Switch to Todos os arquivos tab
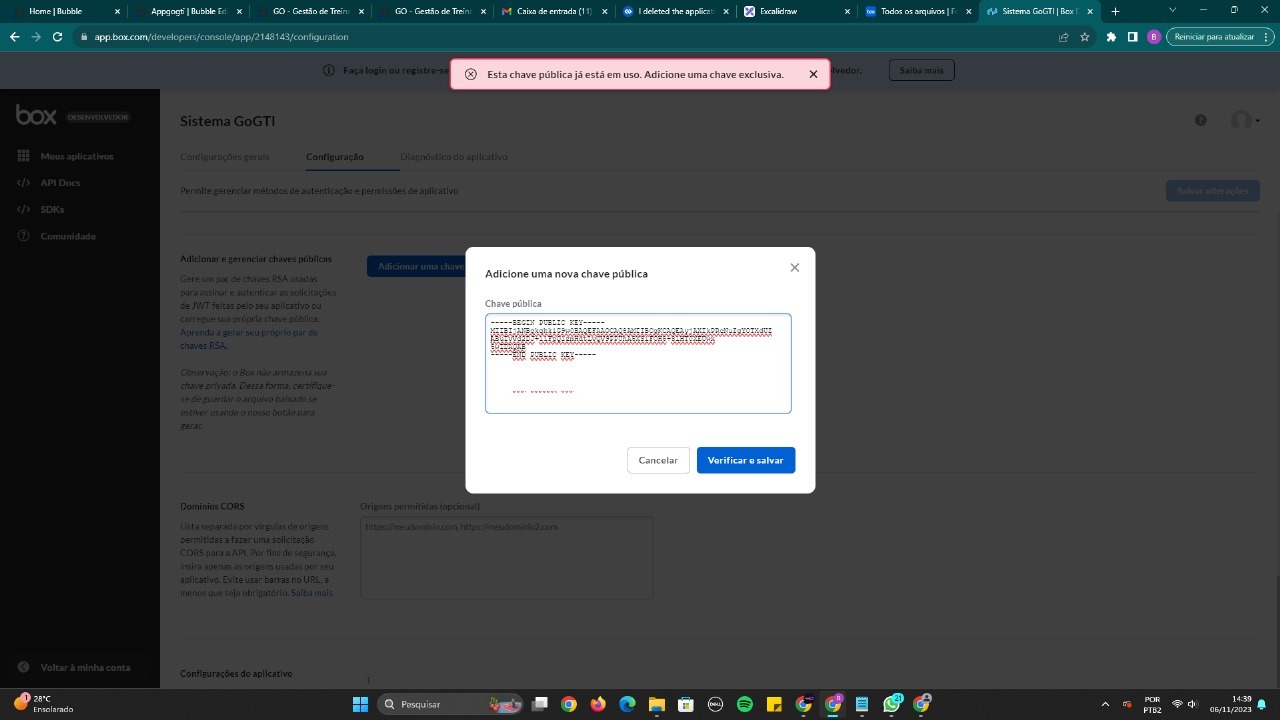 [x=918, y=11]
